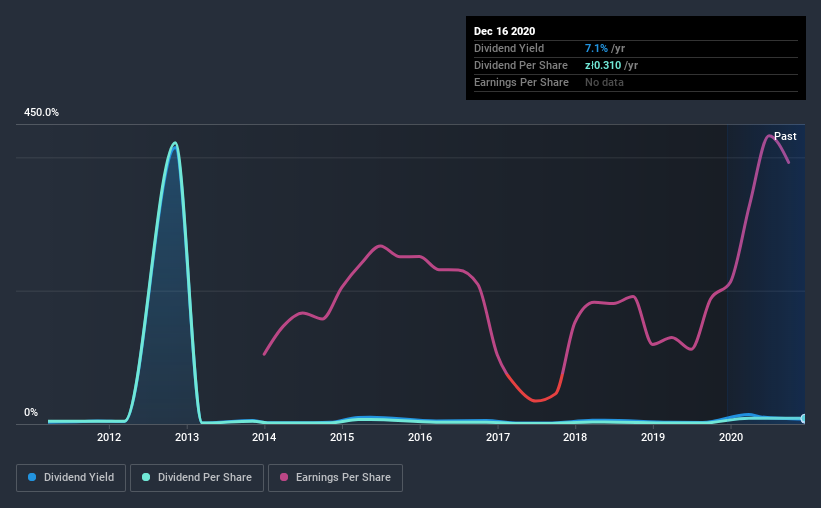Click the data point marker at chart end
The width and height of the screenshot is (821, 508).
pyautogui.click(x=803, y=418)
